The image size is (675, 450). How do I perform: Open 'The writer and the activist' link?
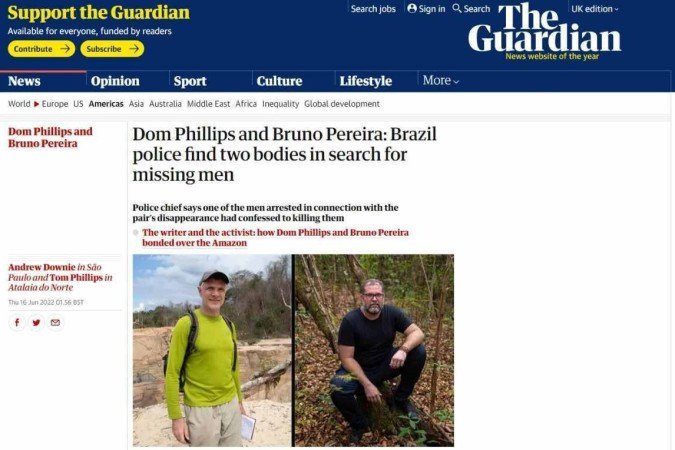pos(276,237)
